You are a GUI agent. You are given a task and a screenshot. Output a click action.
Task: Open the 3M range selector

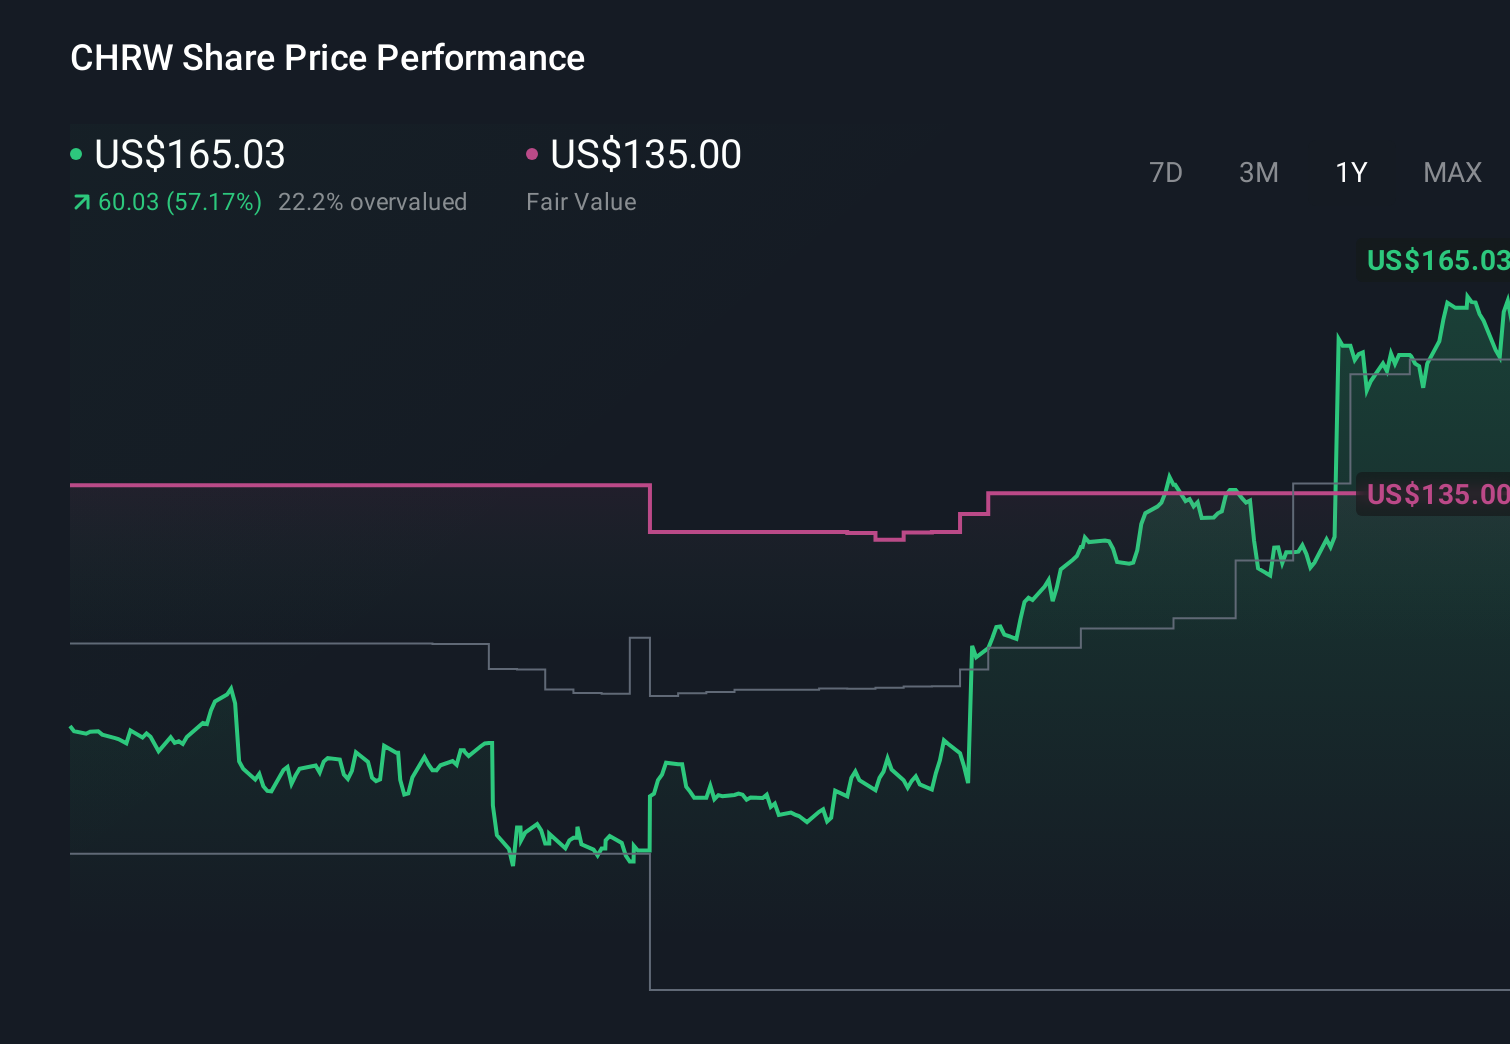1258,172
